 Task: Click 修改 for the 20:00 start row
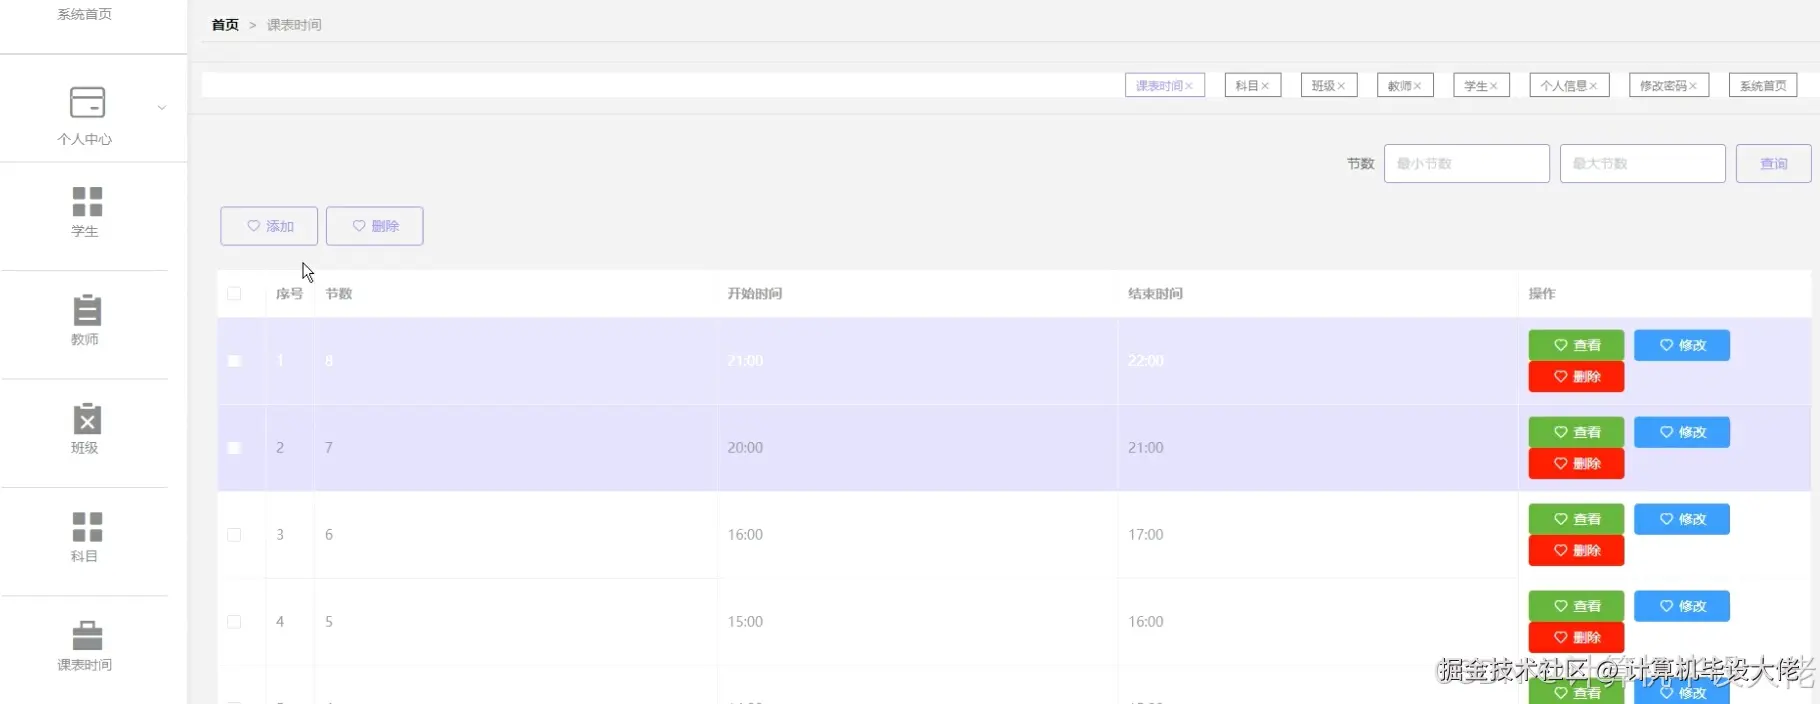(1682, 432)
